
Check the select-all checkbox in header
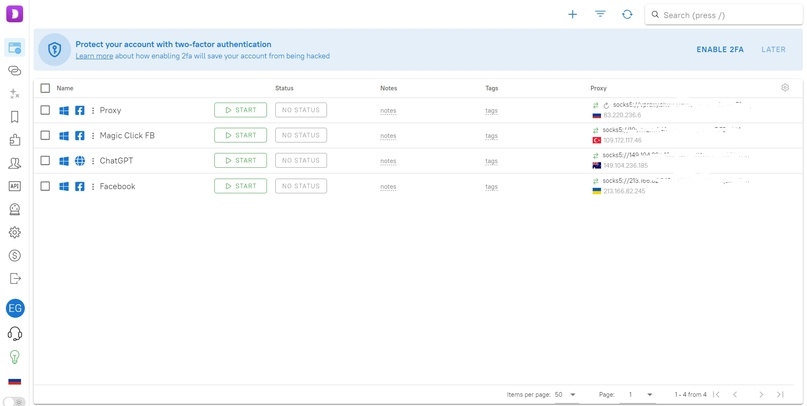pos(45,88)
